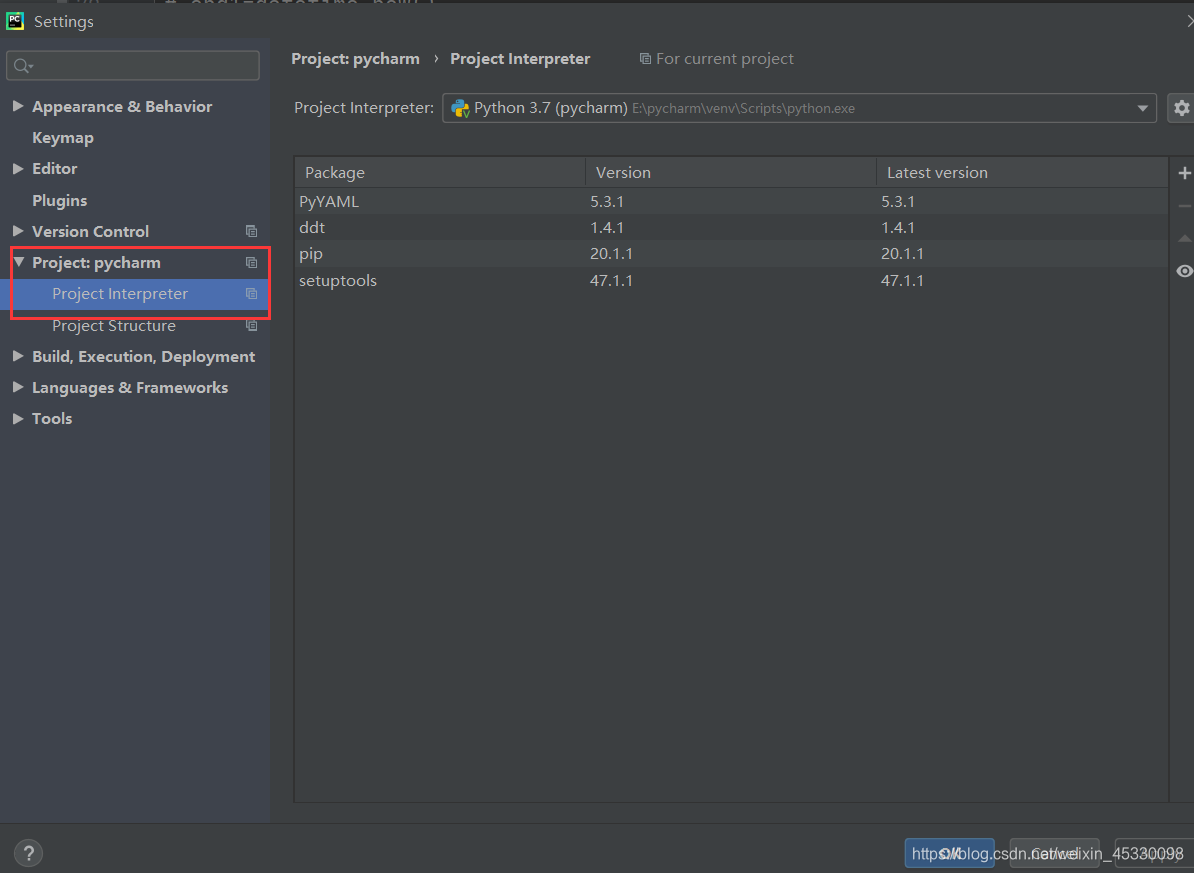Screen dimensions: 1194x873
Task: Expand the Tools section
Action: click(18, 418)
